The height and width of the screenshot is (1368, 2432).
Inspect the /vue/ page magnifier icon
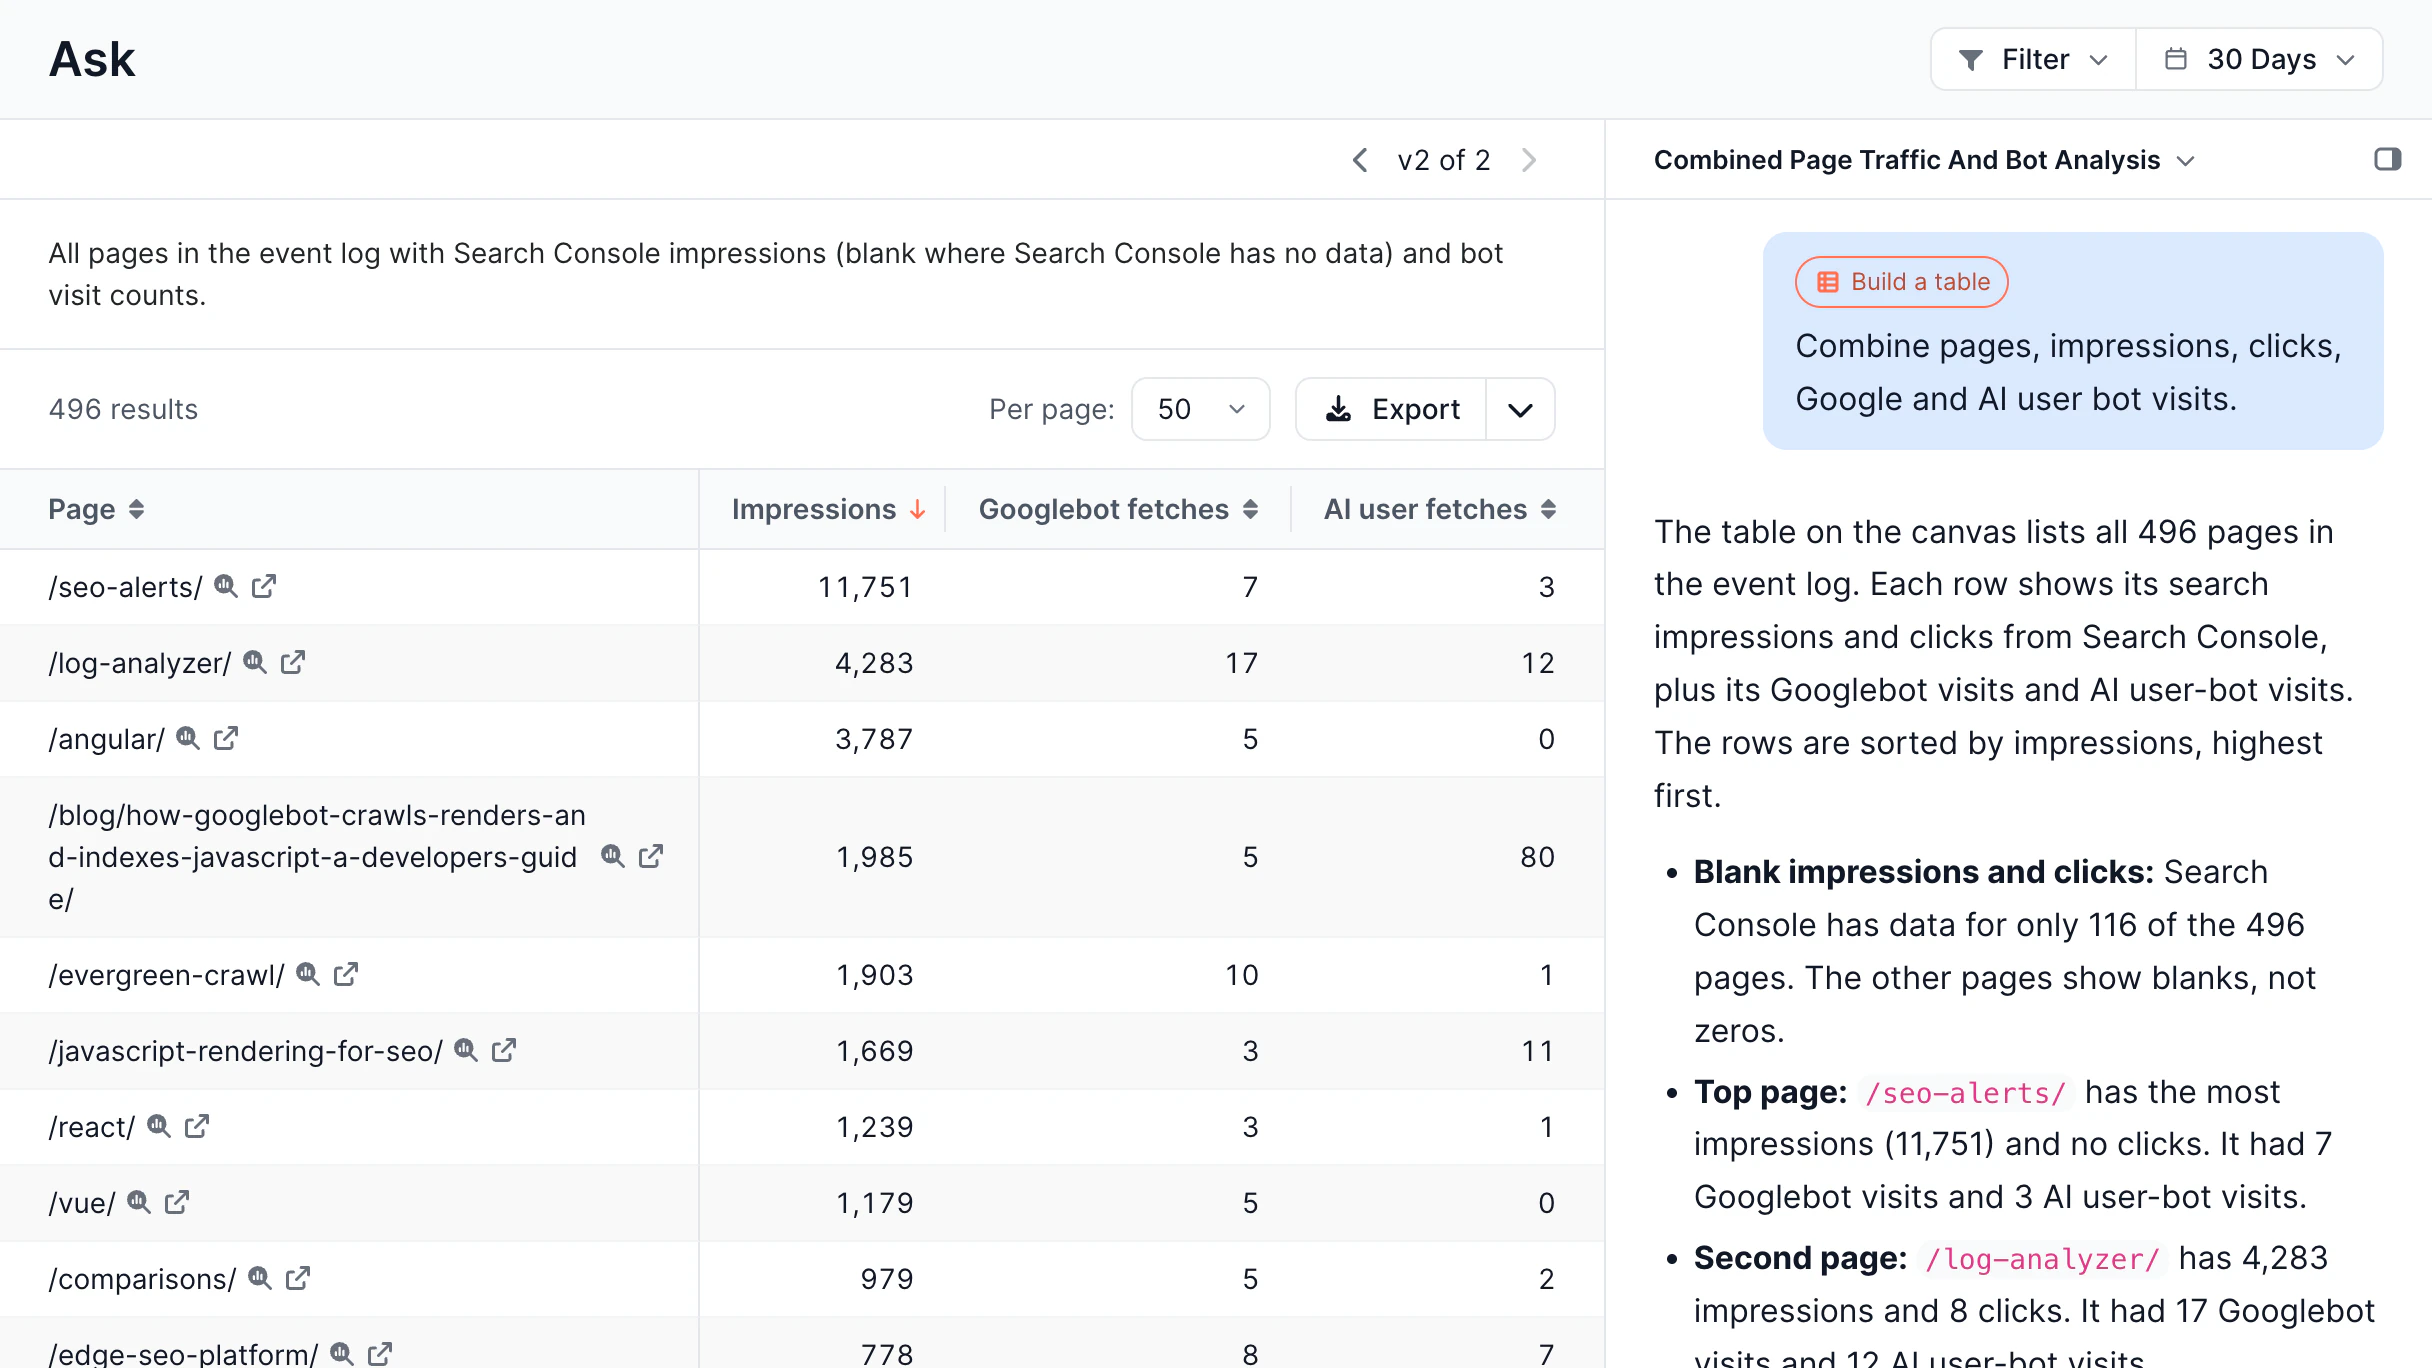coord(139,1202)
